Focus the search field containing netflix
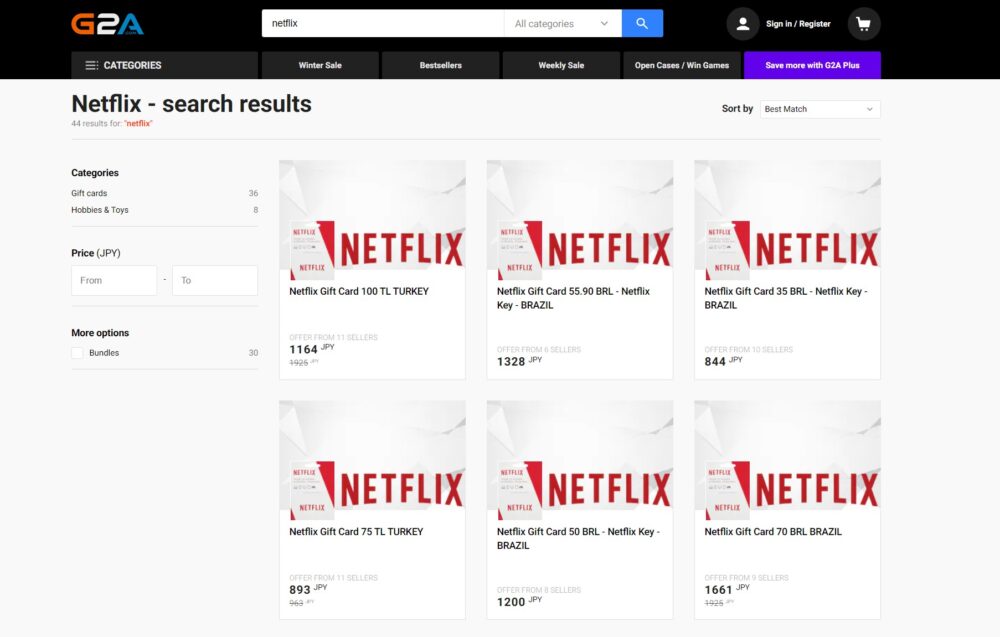Viewport: 1000px width, 637px height. click(383, 24)
